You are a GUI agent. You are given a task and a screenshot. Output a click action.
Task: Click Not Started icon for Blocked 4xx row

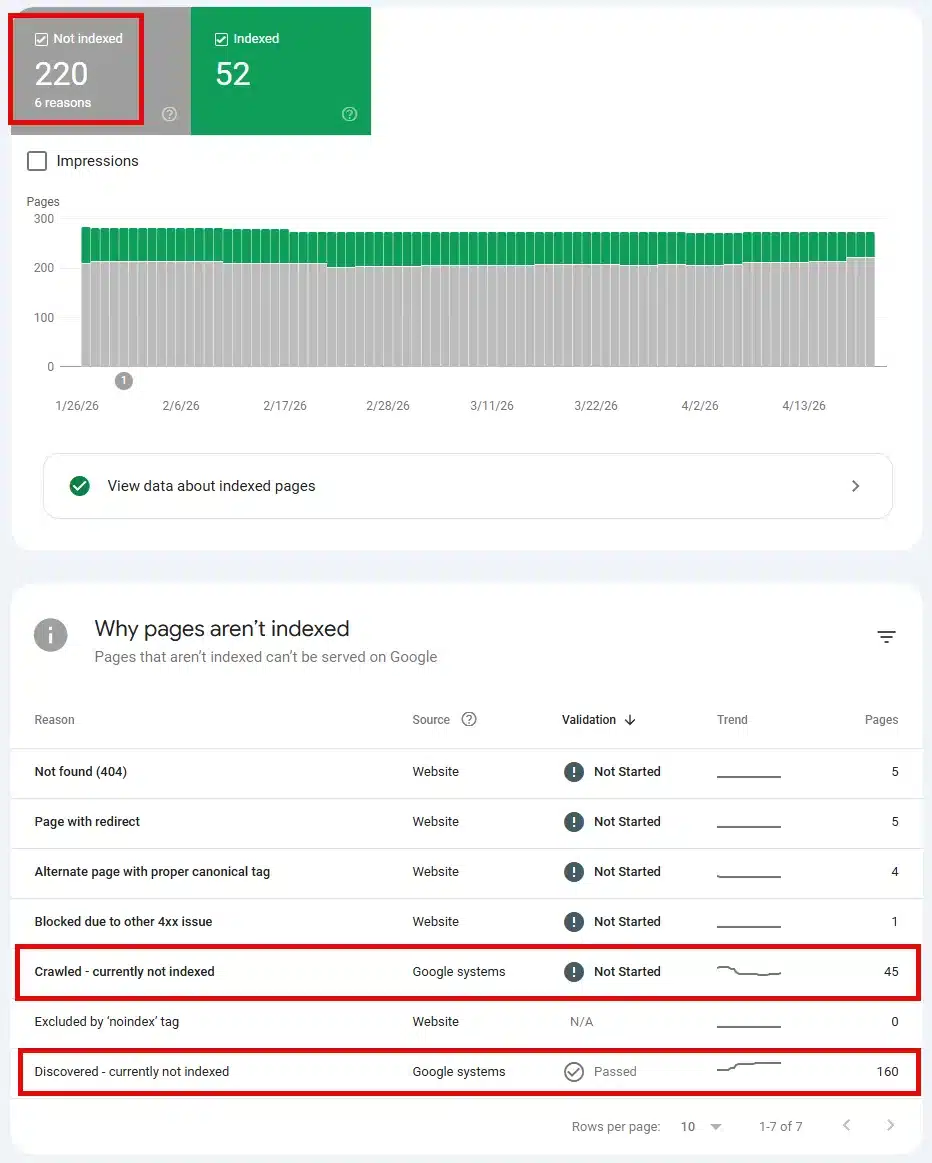coord(574,921)
